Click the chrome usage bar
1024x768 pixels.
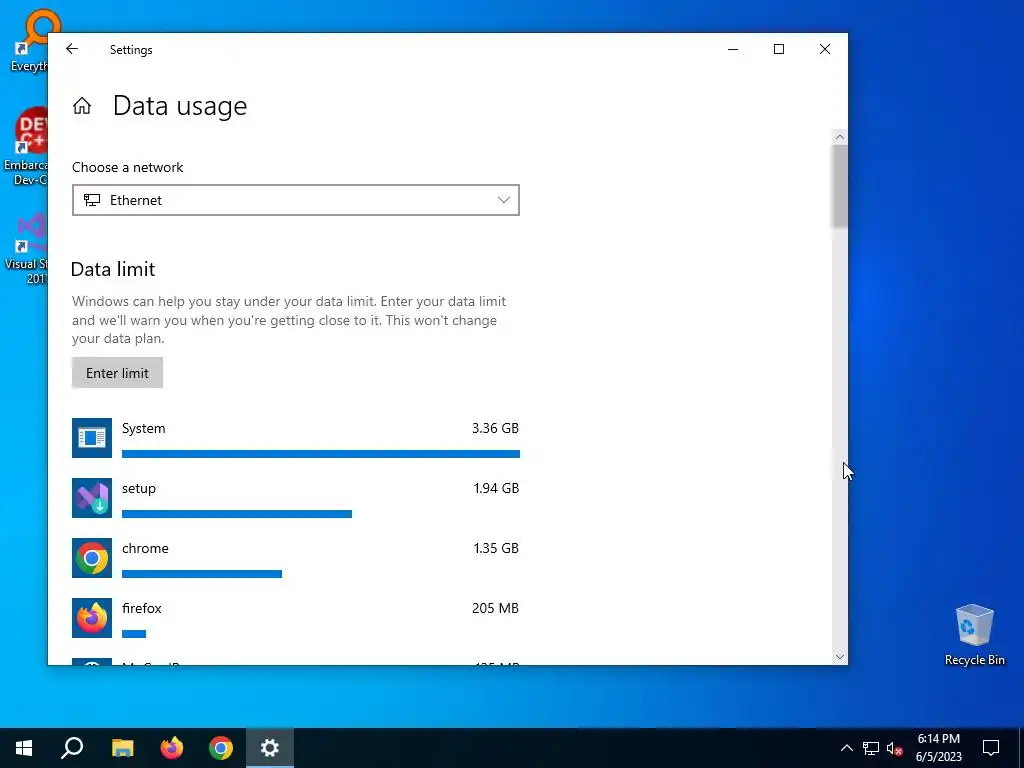(x=202, y=574)
